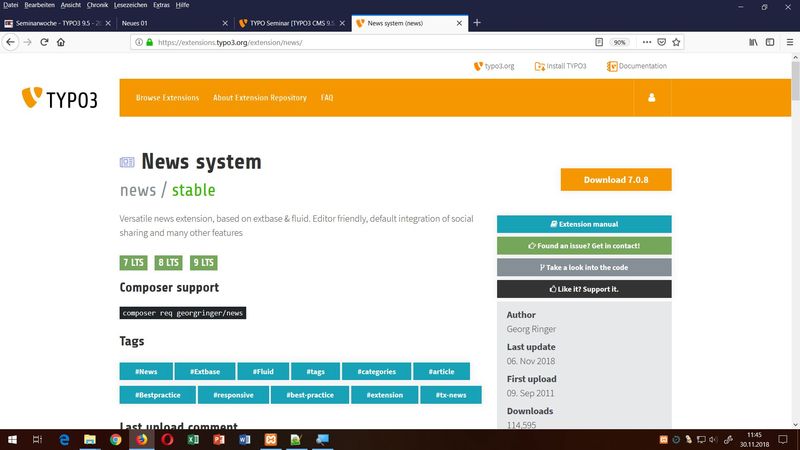Go back with the browser back arrow
Viewport: 800px width, 450px height.
click(x=11, y=42)
